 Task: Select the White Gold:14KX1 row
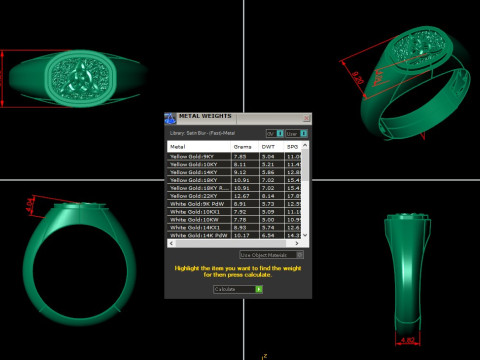234,228
